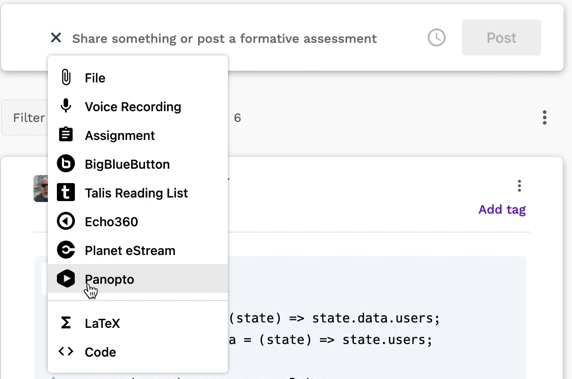Click the clipboard Assignment icon
This screenshot has width=572, height=379.
66,135
